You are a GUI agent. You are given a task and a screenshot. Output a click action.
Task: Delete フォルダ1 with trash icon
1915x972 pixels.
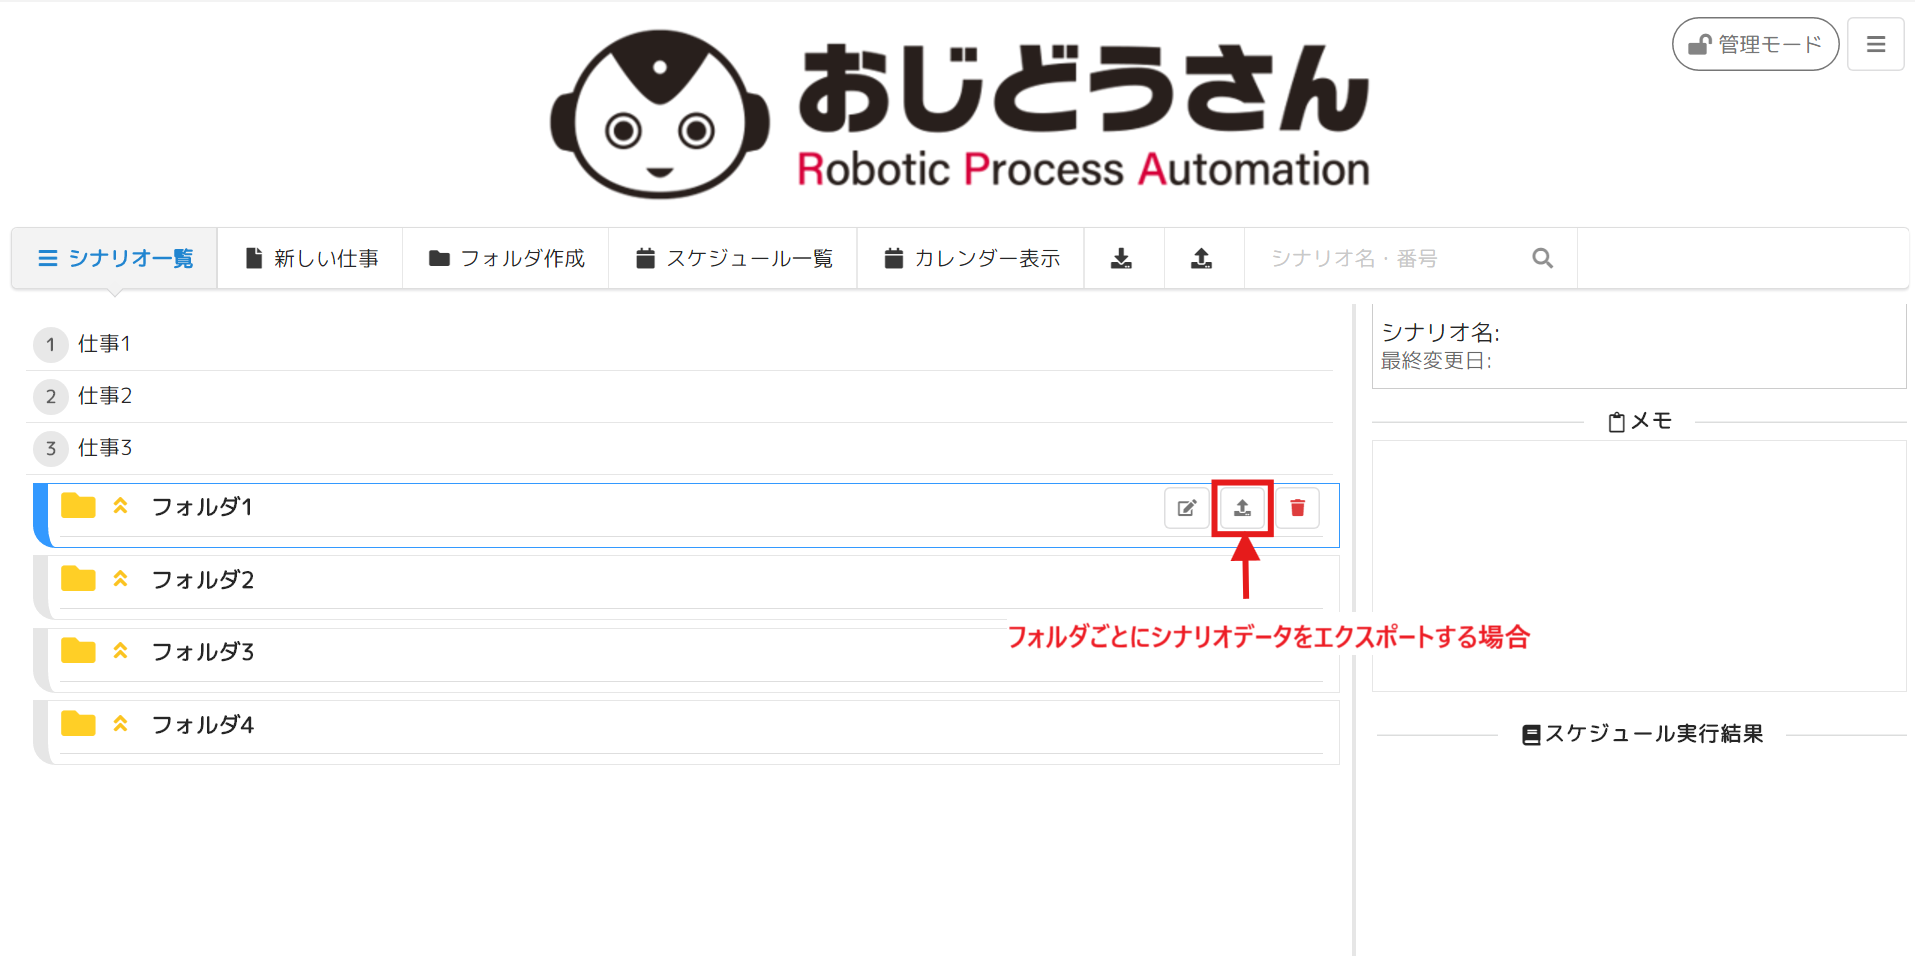click(x=1298, y=508)
